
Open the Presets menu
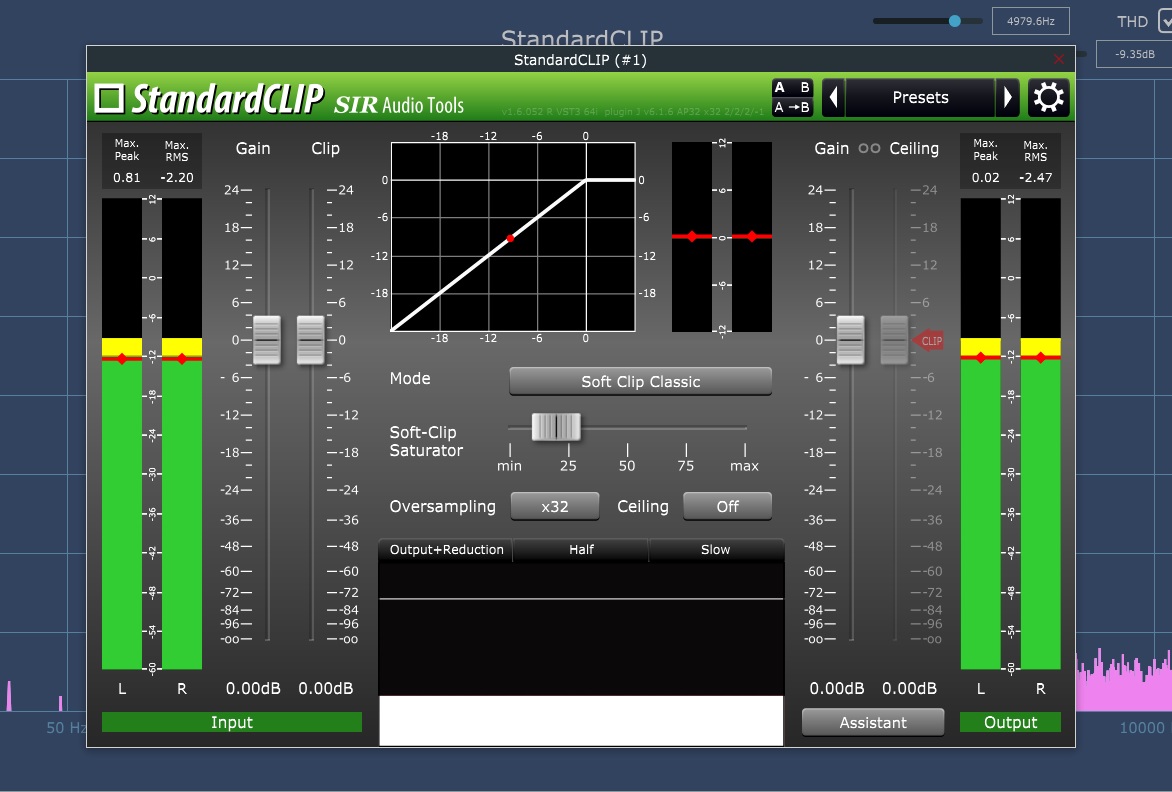coord(920,97)
